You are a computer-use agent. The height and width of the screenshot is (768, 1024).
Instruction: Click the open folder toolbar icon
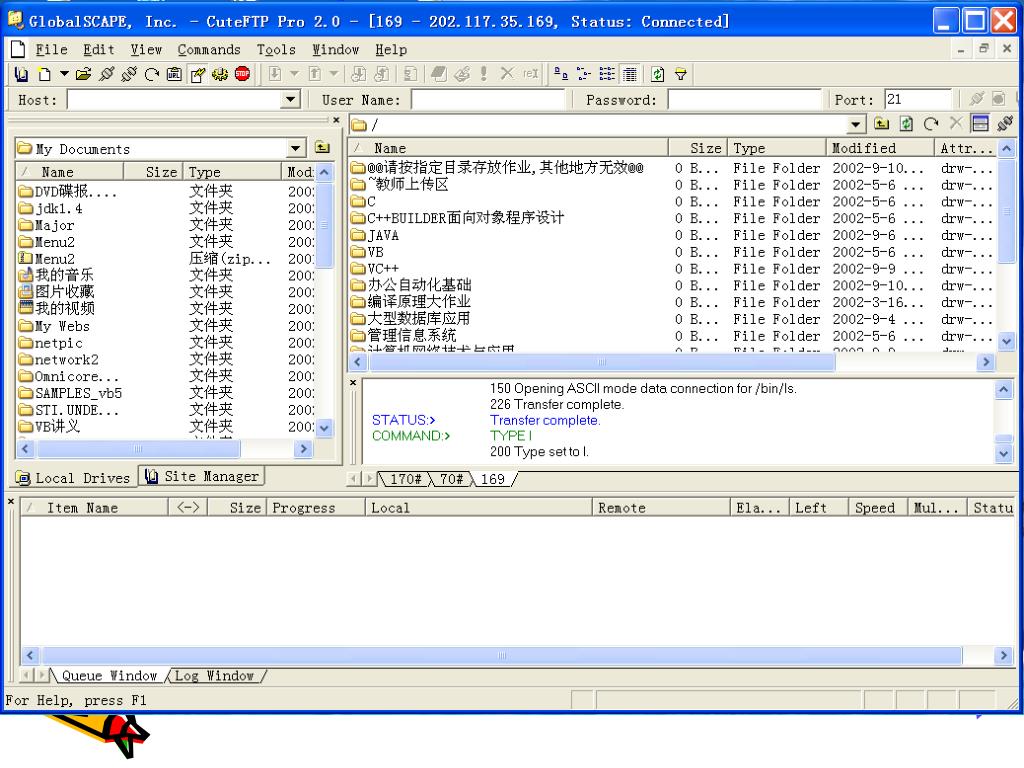tap(84, 74)
